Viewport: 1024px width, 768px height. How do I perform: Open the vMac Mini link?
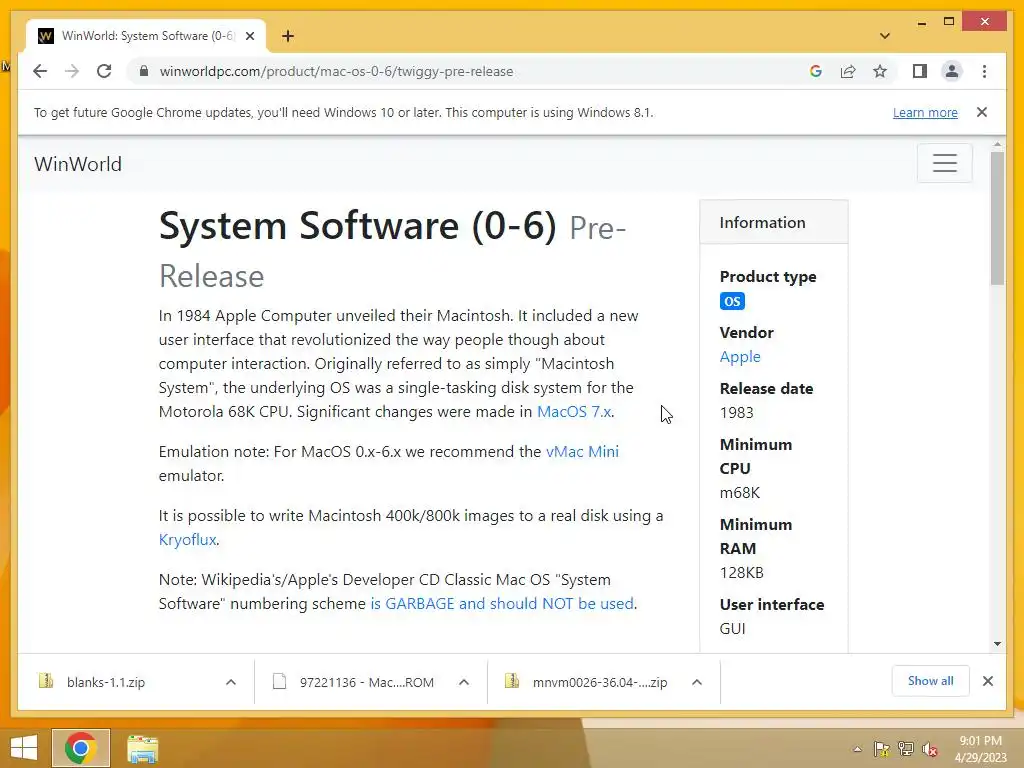point(582,451)
